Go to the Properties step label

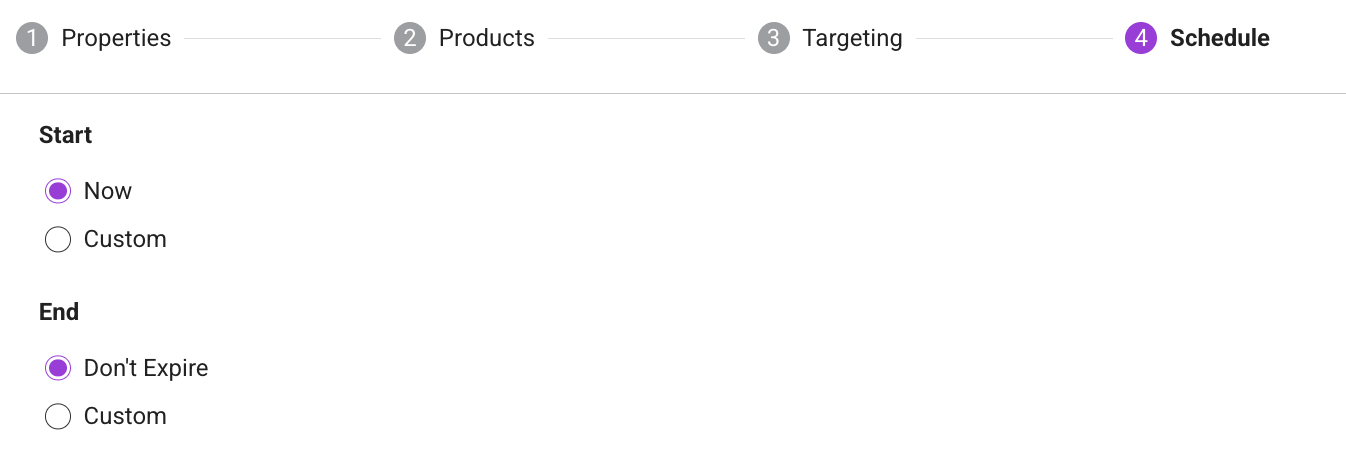(x=116, y=39)
